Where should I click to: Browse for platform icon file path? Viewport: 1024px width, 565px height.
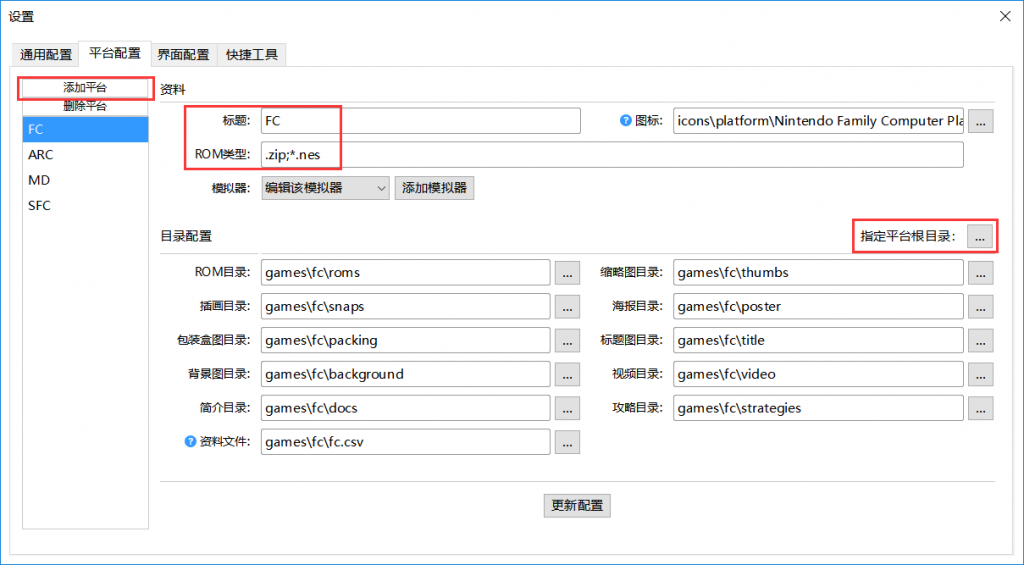click(x=980, y=121)
